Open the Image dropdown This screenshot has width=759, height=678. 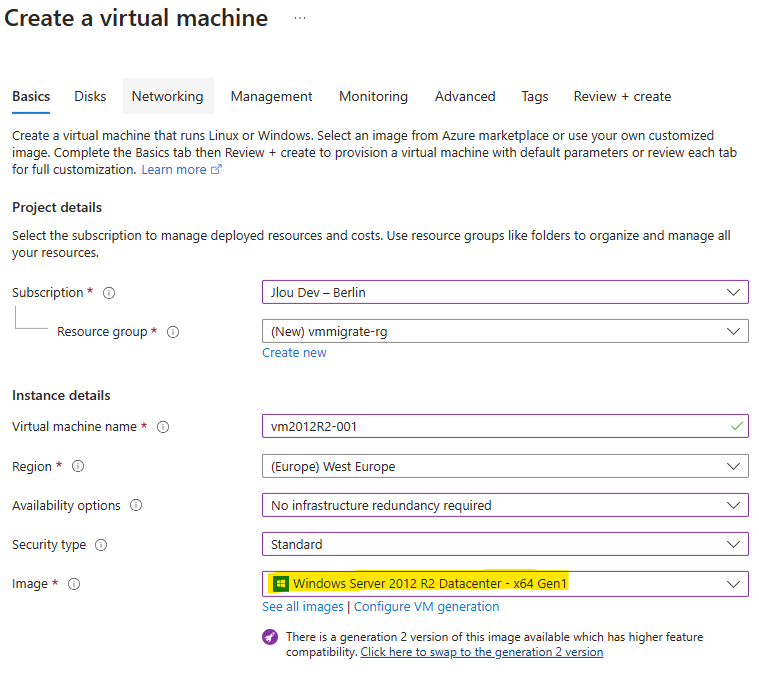pos(505,584)
